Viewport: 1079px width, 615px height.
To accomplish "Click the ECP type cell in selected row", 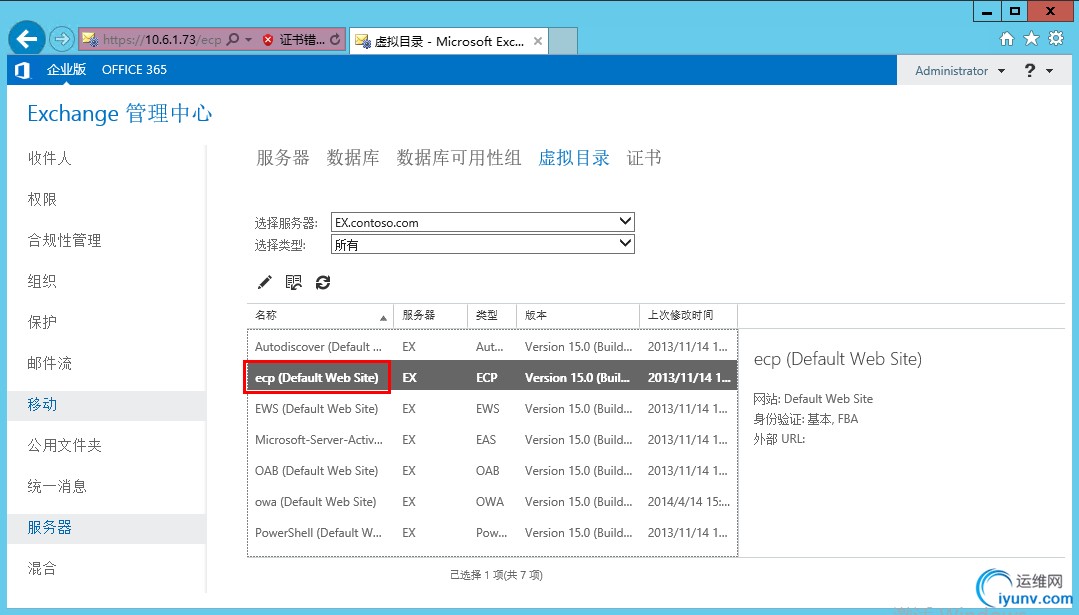I will [x=487, y=378].
